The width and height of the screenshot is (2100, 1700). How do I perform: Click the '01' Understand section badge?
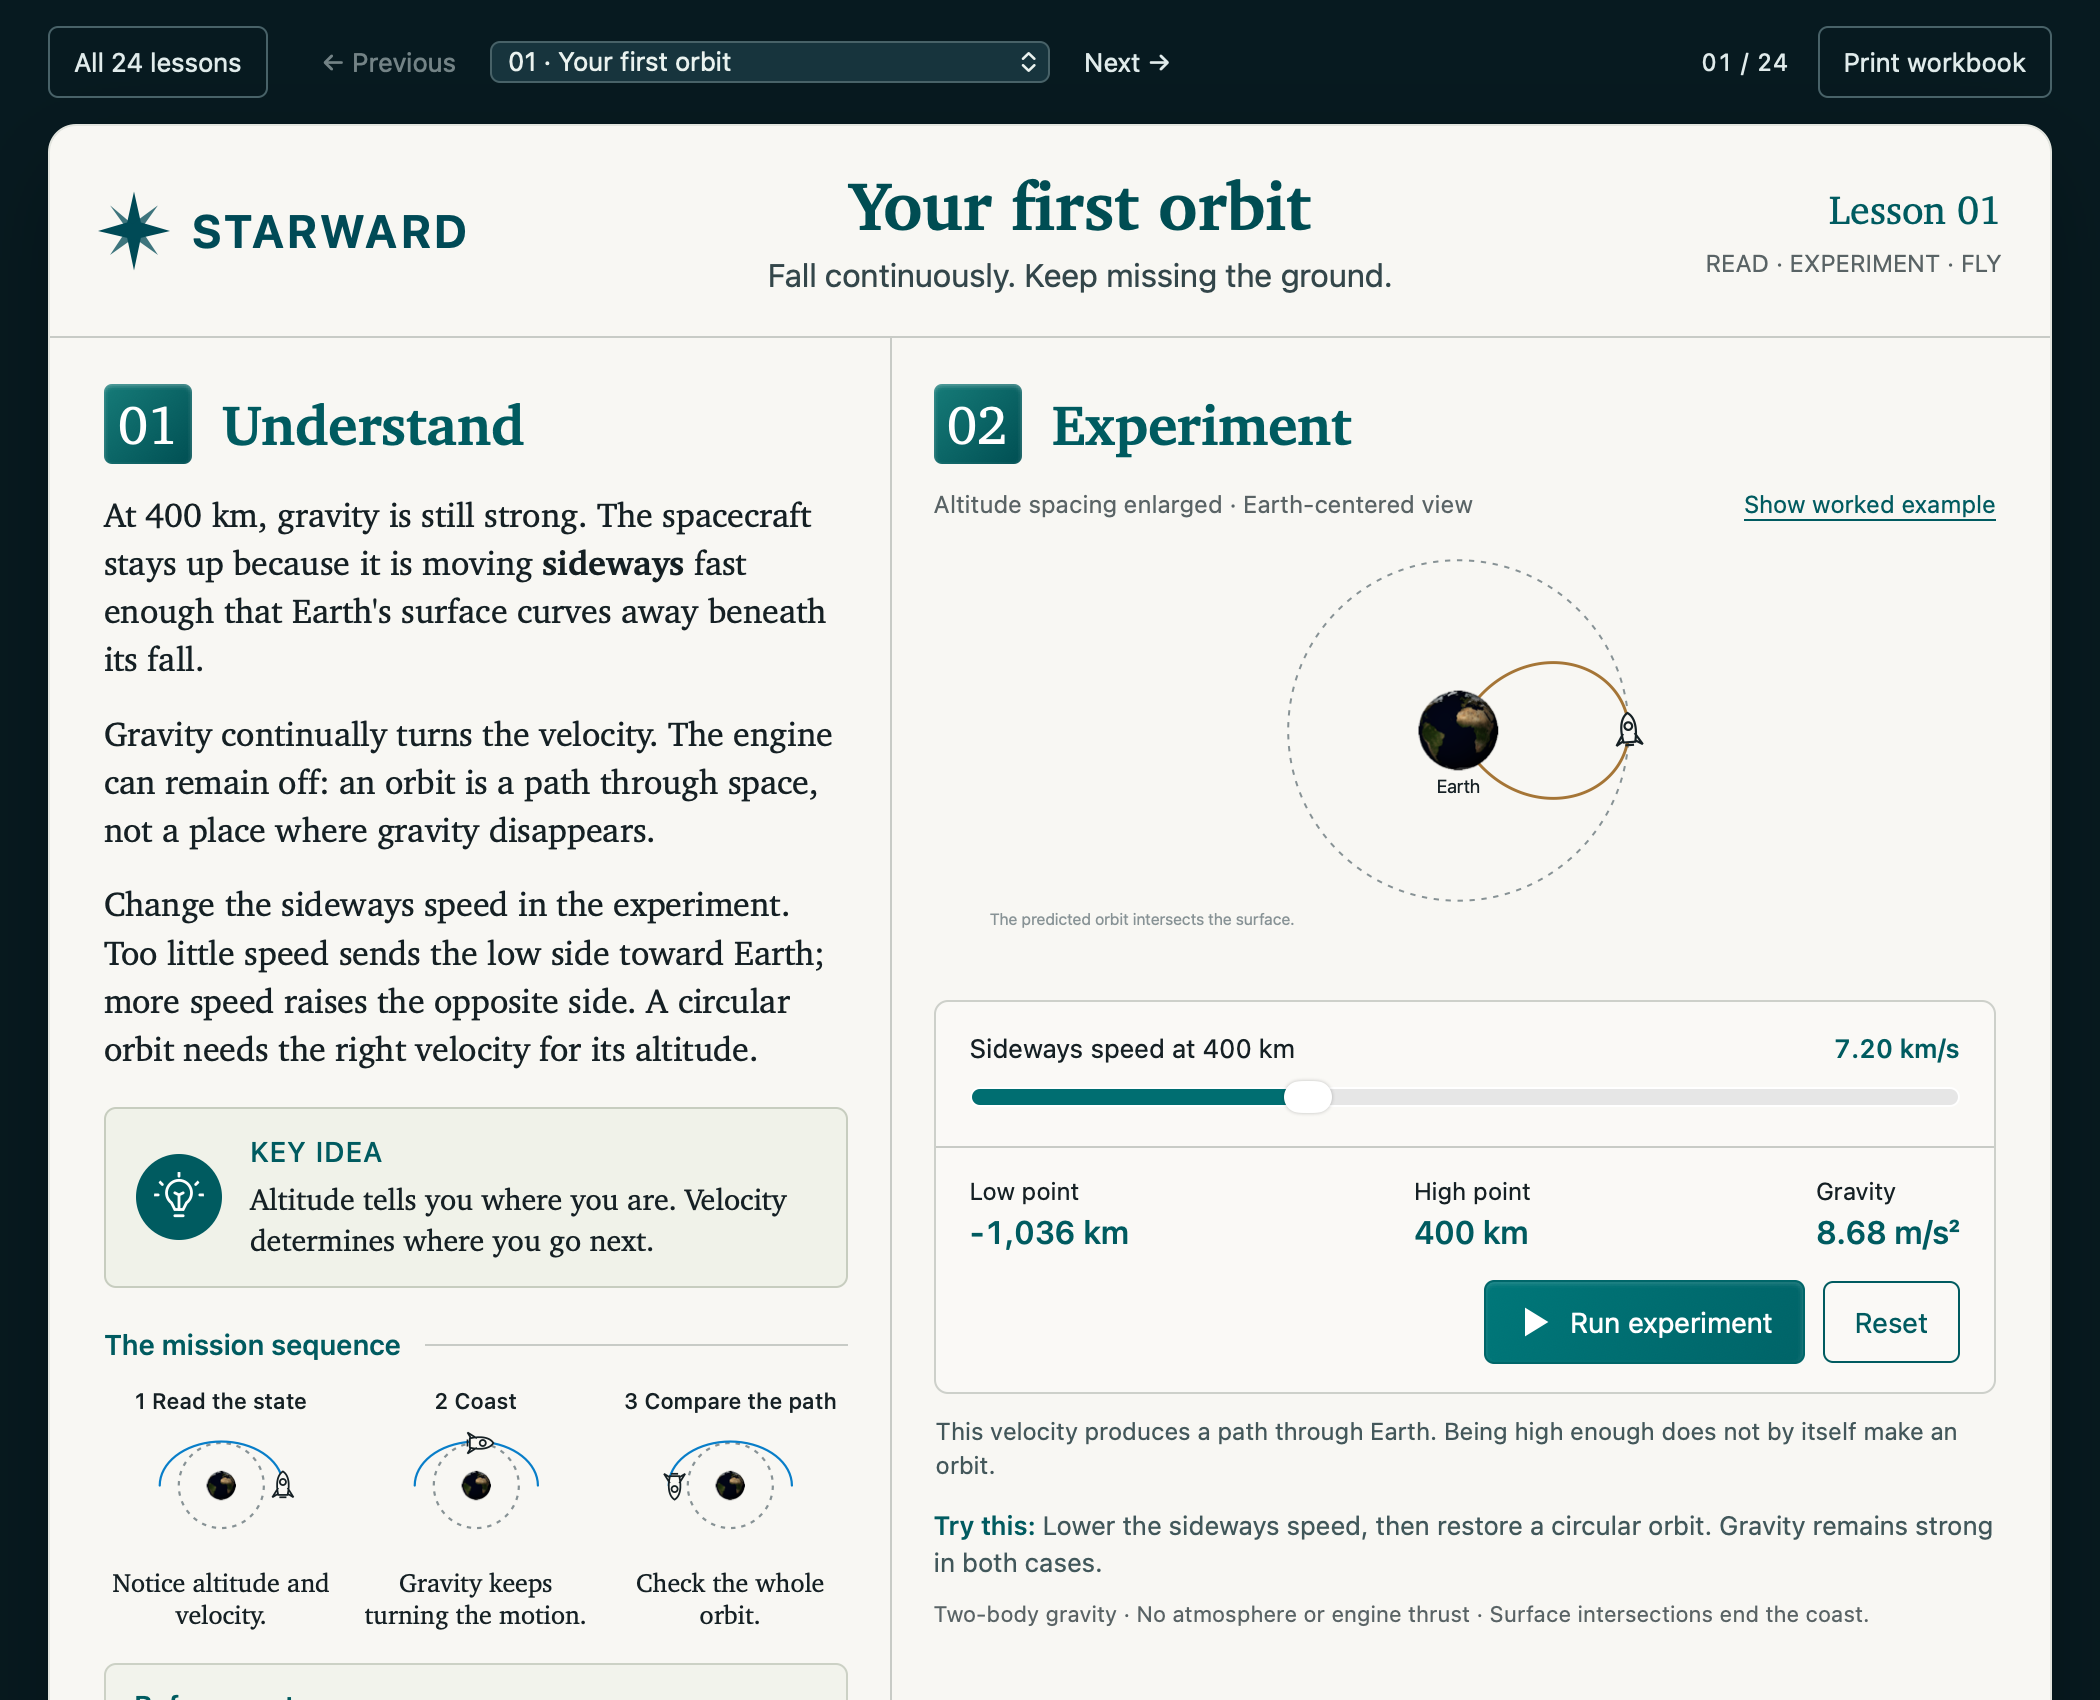tap(148, 424)
